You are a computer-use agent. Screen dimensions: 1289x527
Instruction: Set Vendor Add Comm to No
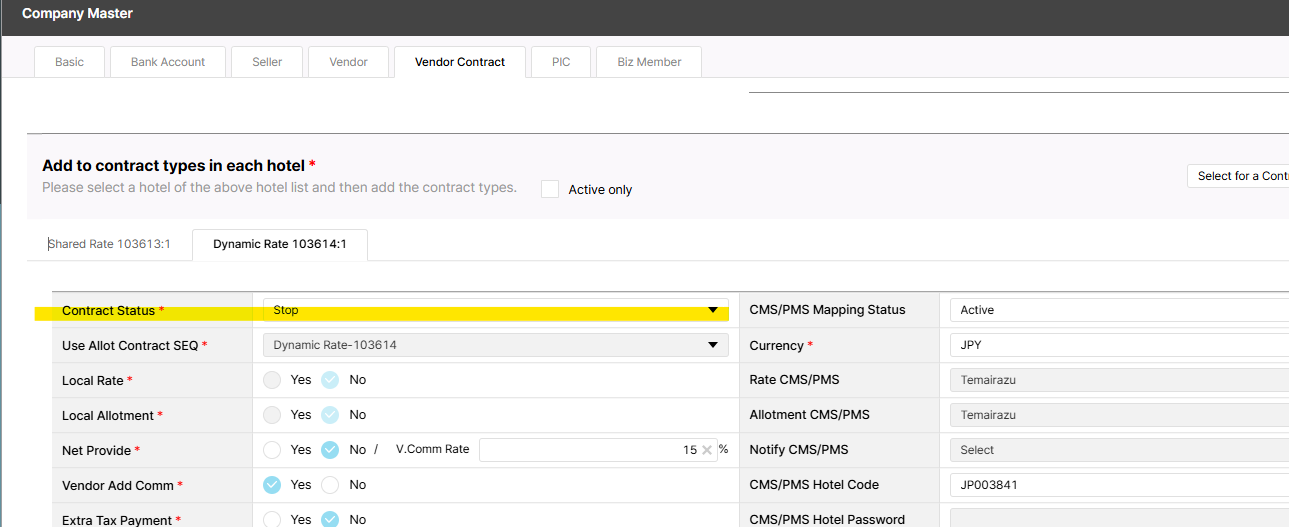pyautogui.click(x=331, y=485)
